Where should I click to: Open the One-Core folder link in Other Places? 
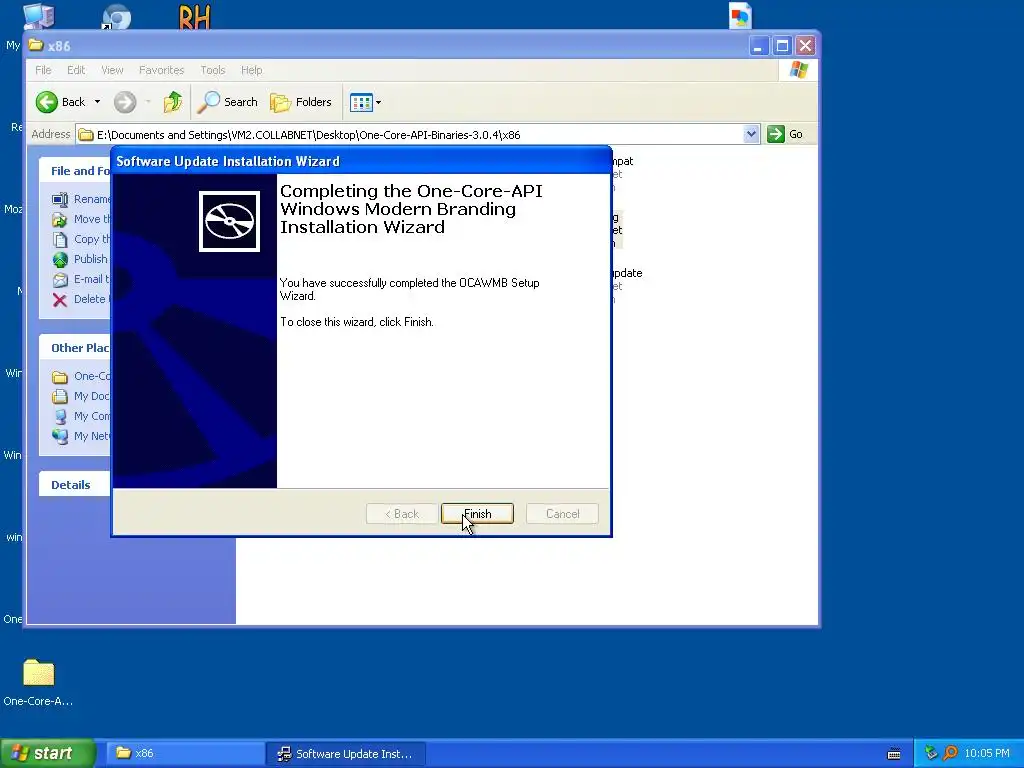tap(81, 376)
